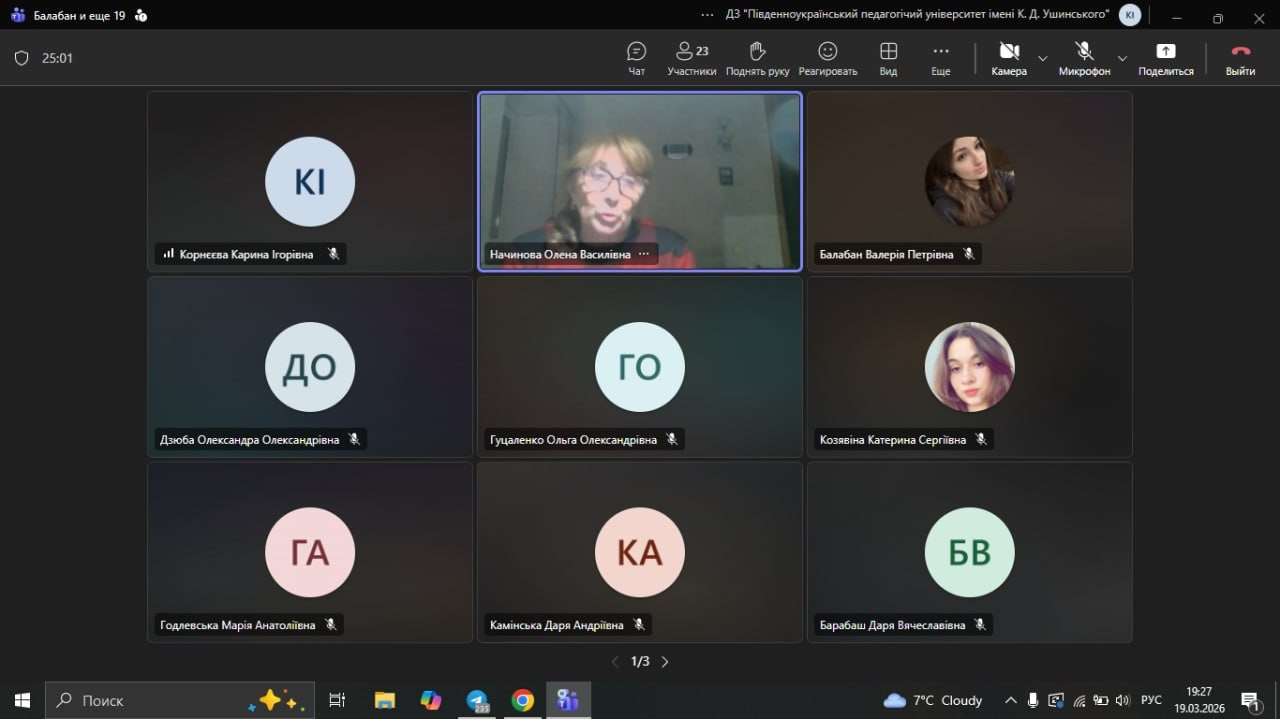Open the Chat panel
Viewport: 1280px width, 719px height.
(636, 58)
